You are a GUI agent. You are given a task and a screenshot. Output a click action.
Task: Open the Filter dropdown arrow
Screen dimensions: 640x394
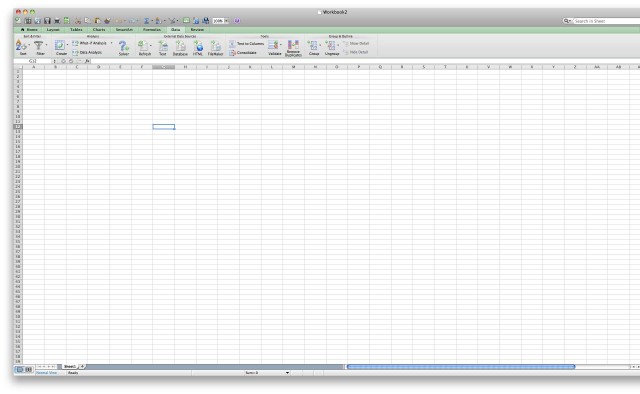pos(46,45)
